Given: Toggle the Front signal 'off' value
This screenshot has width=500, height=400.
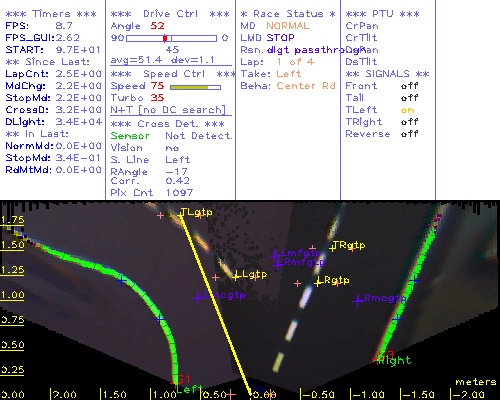Looking at the screenshot, I should 409,86.
